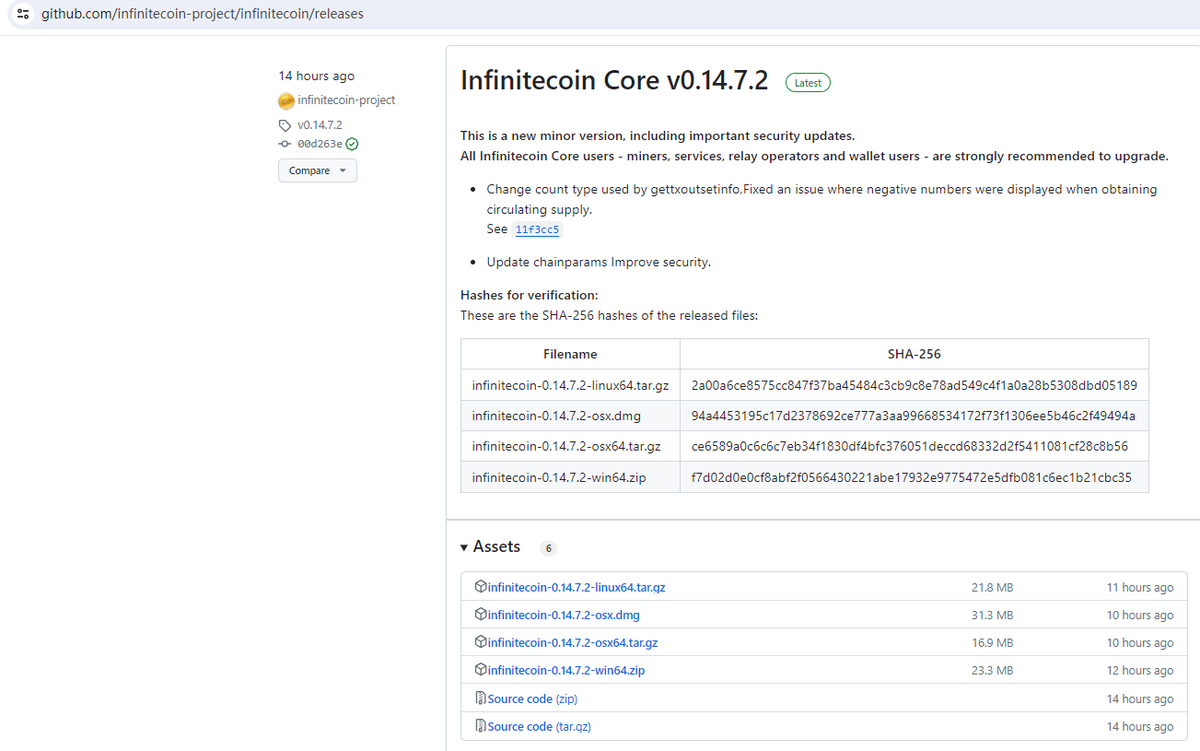
Task: Click the hash starting with 2a00a6ce
Action: (x=914, y=385)
